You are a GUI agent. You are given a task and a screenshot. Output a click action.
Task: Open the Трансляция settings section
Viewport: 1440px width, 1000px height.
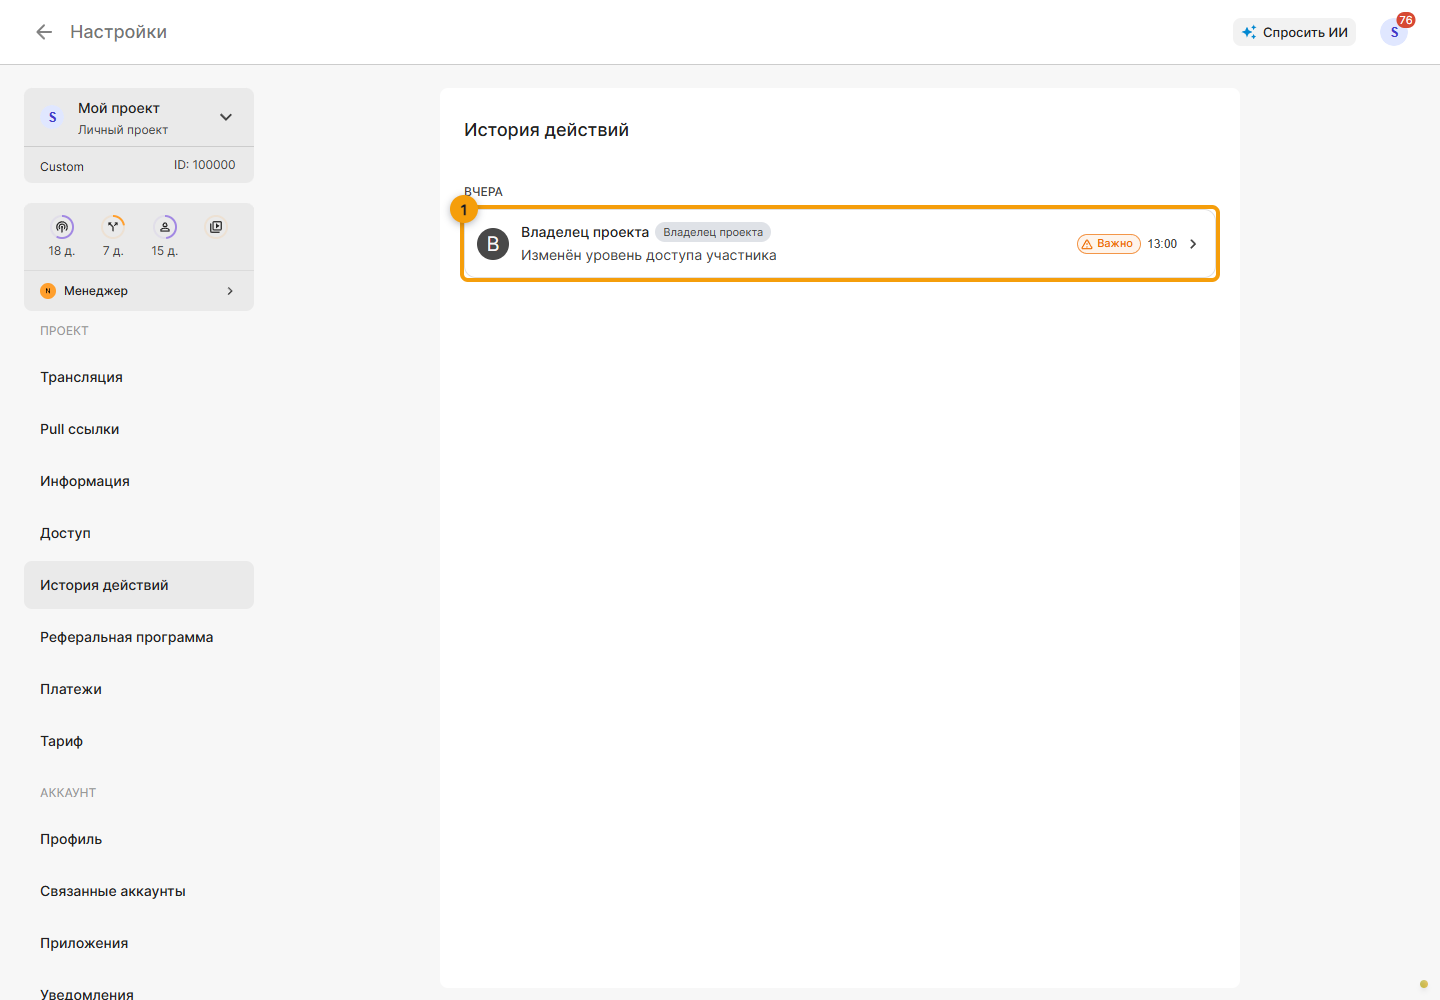tap(139, 377)
